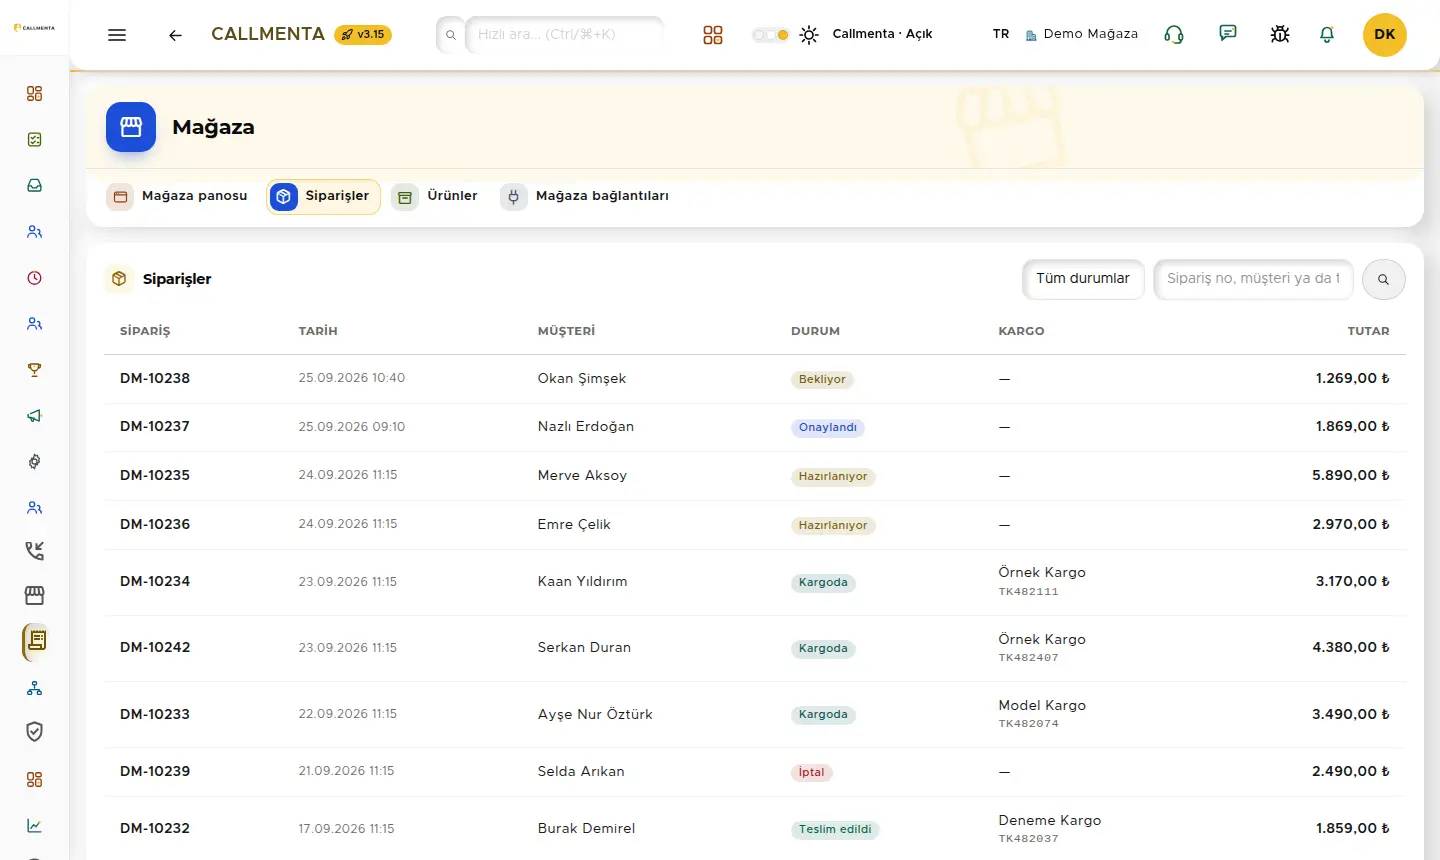Click the TARİH column header
Image resolution: width=1440 pixels, height=860 pixels.
click(x=318, y=331)
